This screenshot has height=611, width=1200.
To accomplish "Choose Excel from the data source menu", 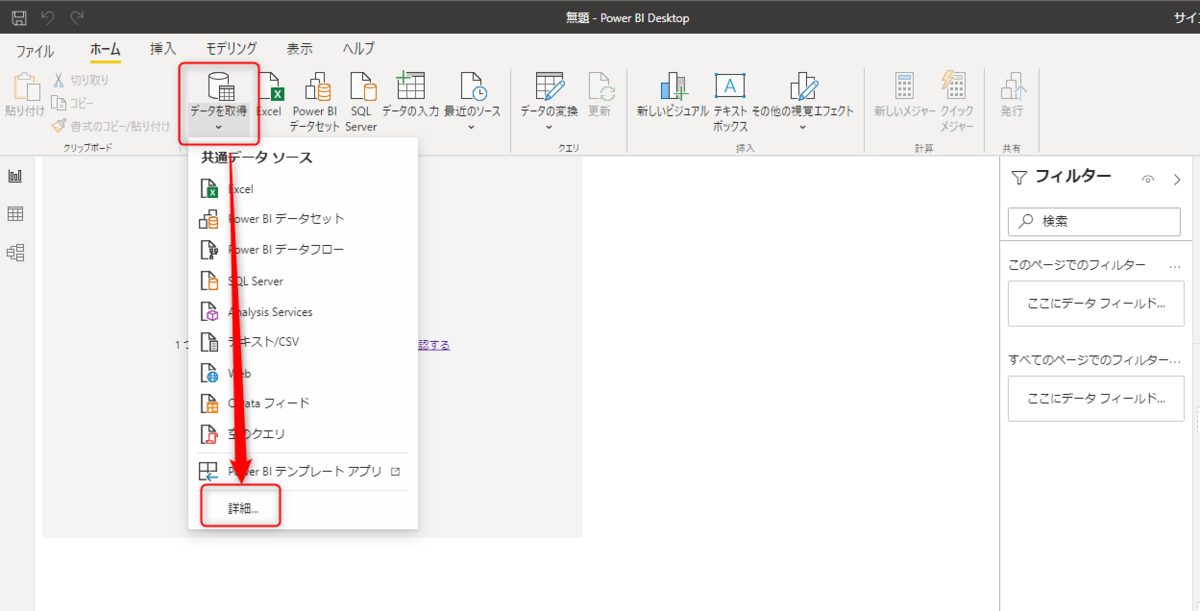I will point(303,188).
